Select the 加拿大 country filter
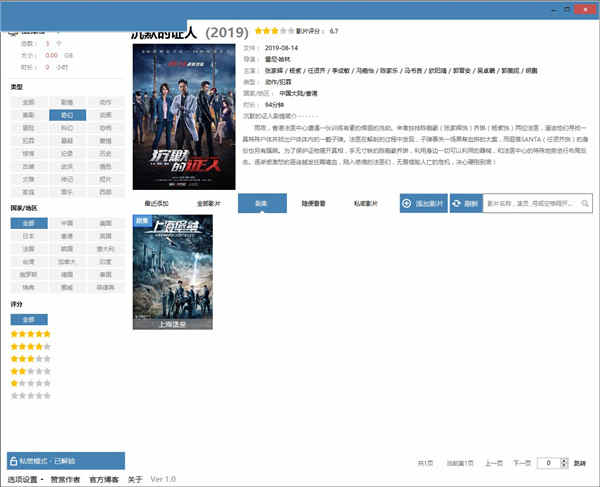This screenshot has height=487, width=600. pos(67,262)
